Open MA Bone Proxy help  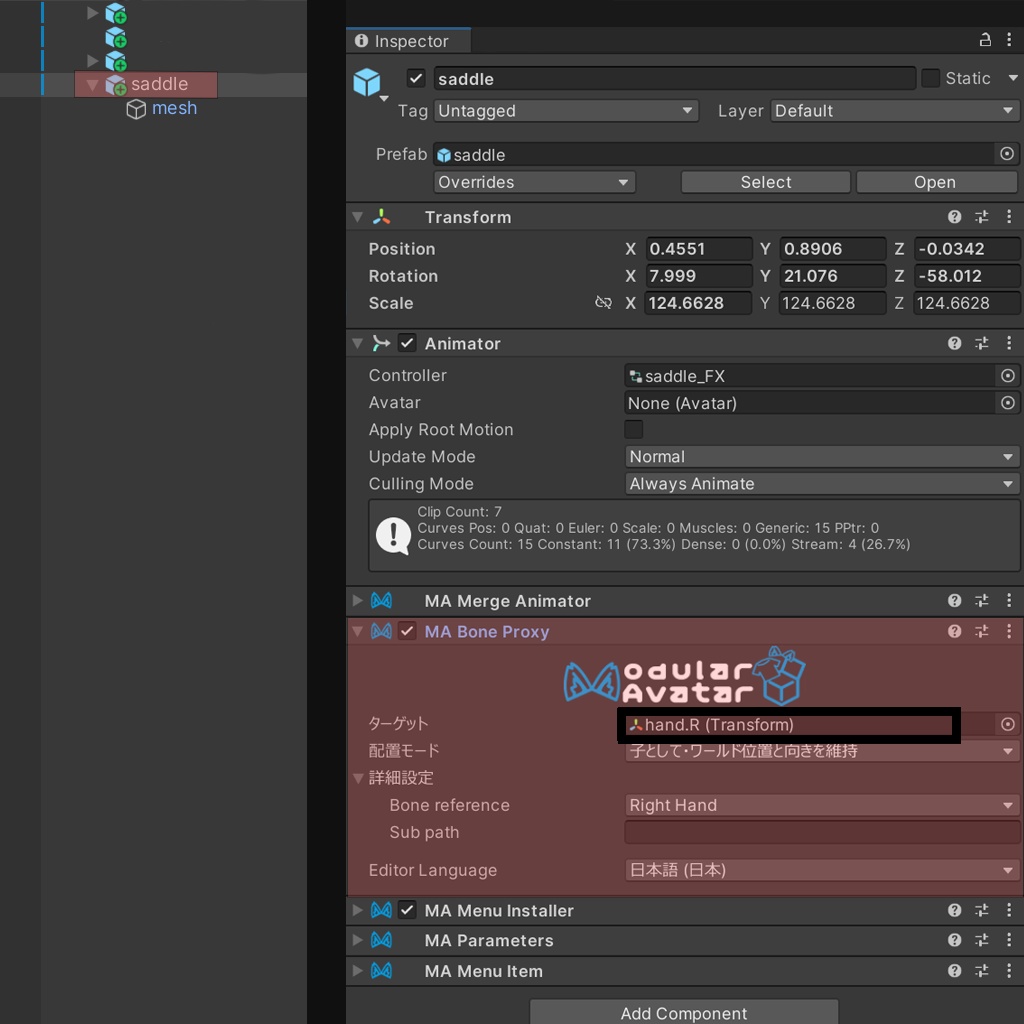click(x=954, y=631)
